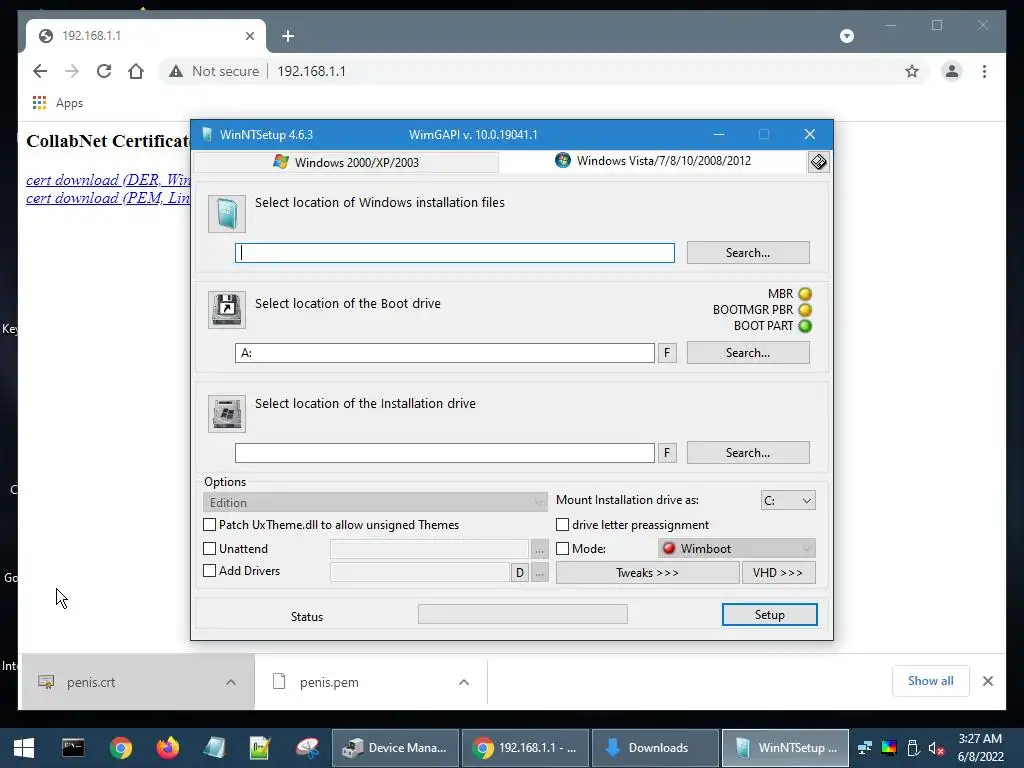The width and height of the screenshot is (1024, 768).
Task: Launch Command Prompt from the taskbar
Action: click(73, 748)
